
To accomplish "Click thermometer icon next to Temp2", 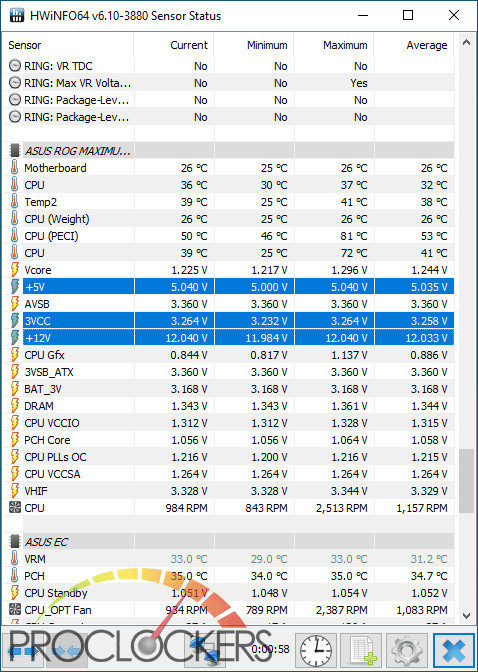I will (15, 202).
